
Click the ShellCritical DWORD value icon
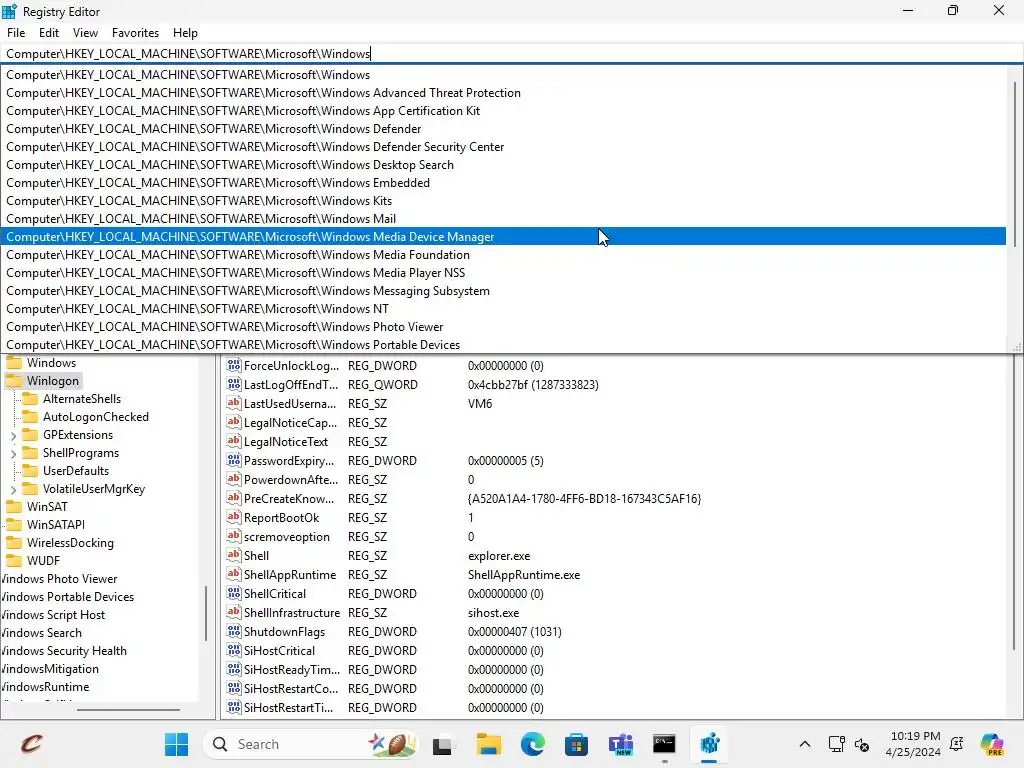pos(234,594)
